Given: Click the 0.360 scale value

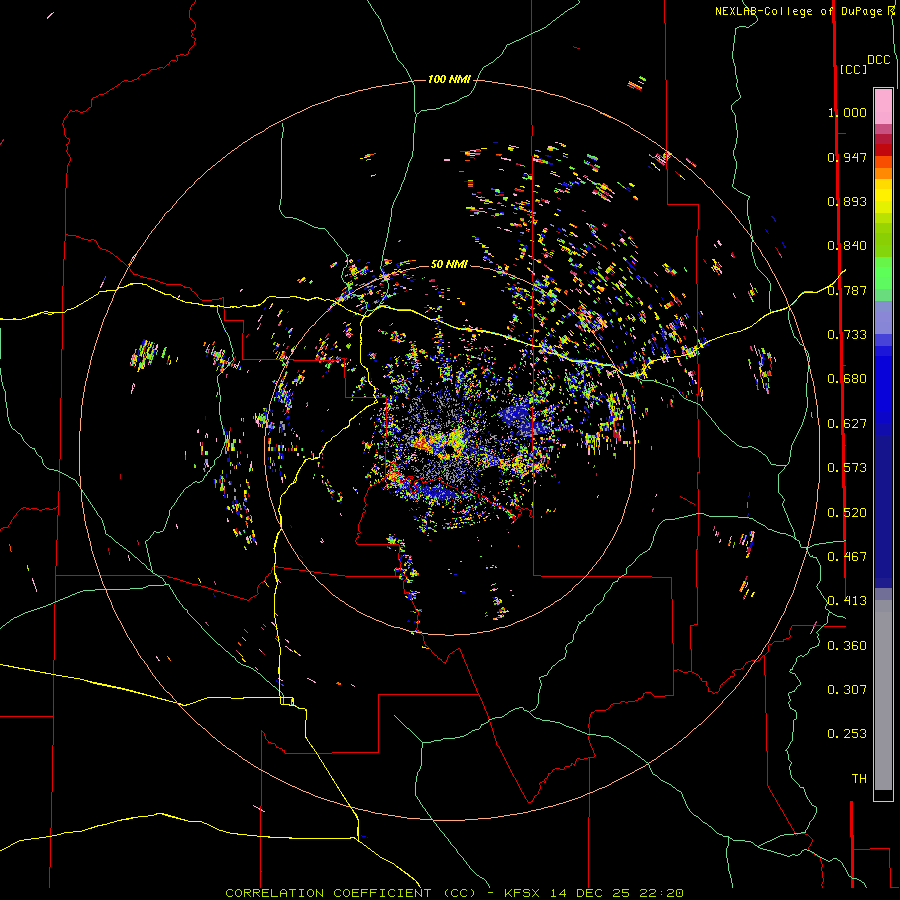Looking at the screenshot, I should tap(847, 646).
